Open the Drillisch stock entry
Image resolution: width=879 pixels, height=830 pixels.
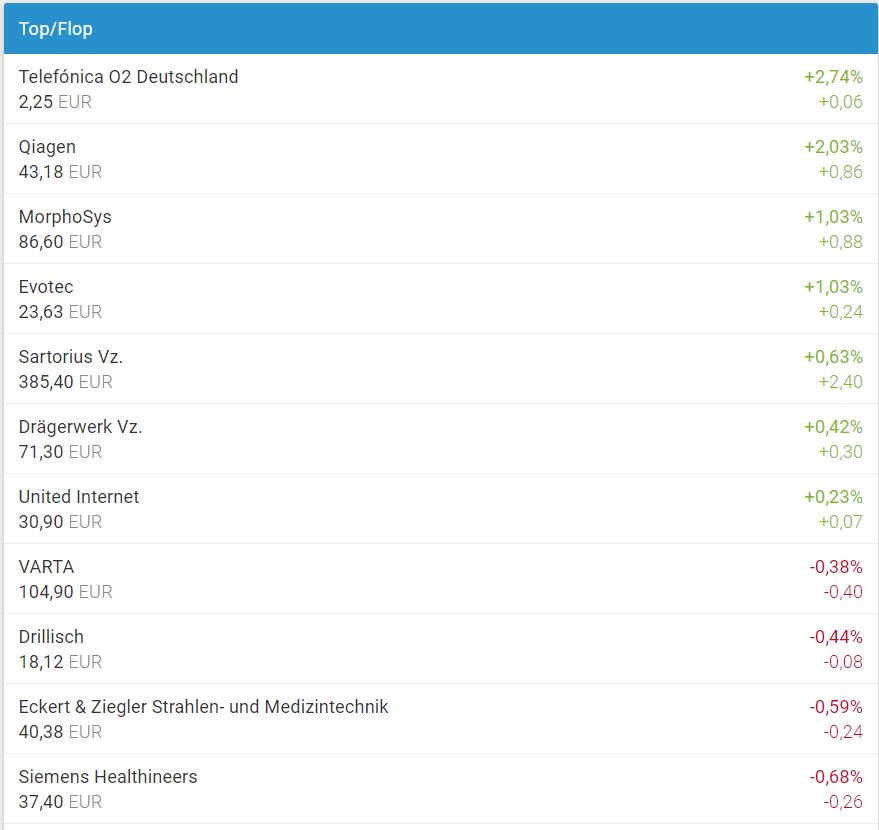[51, 637]
